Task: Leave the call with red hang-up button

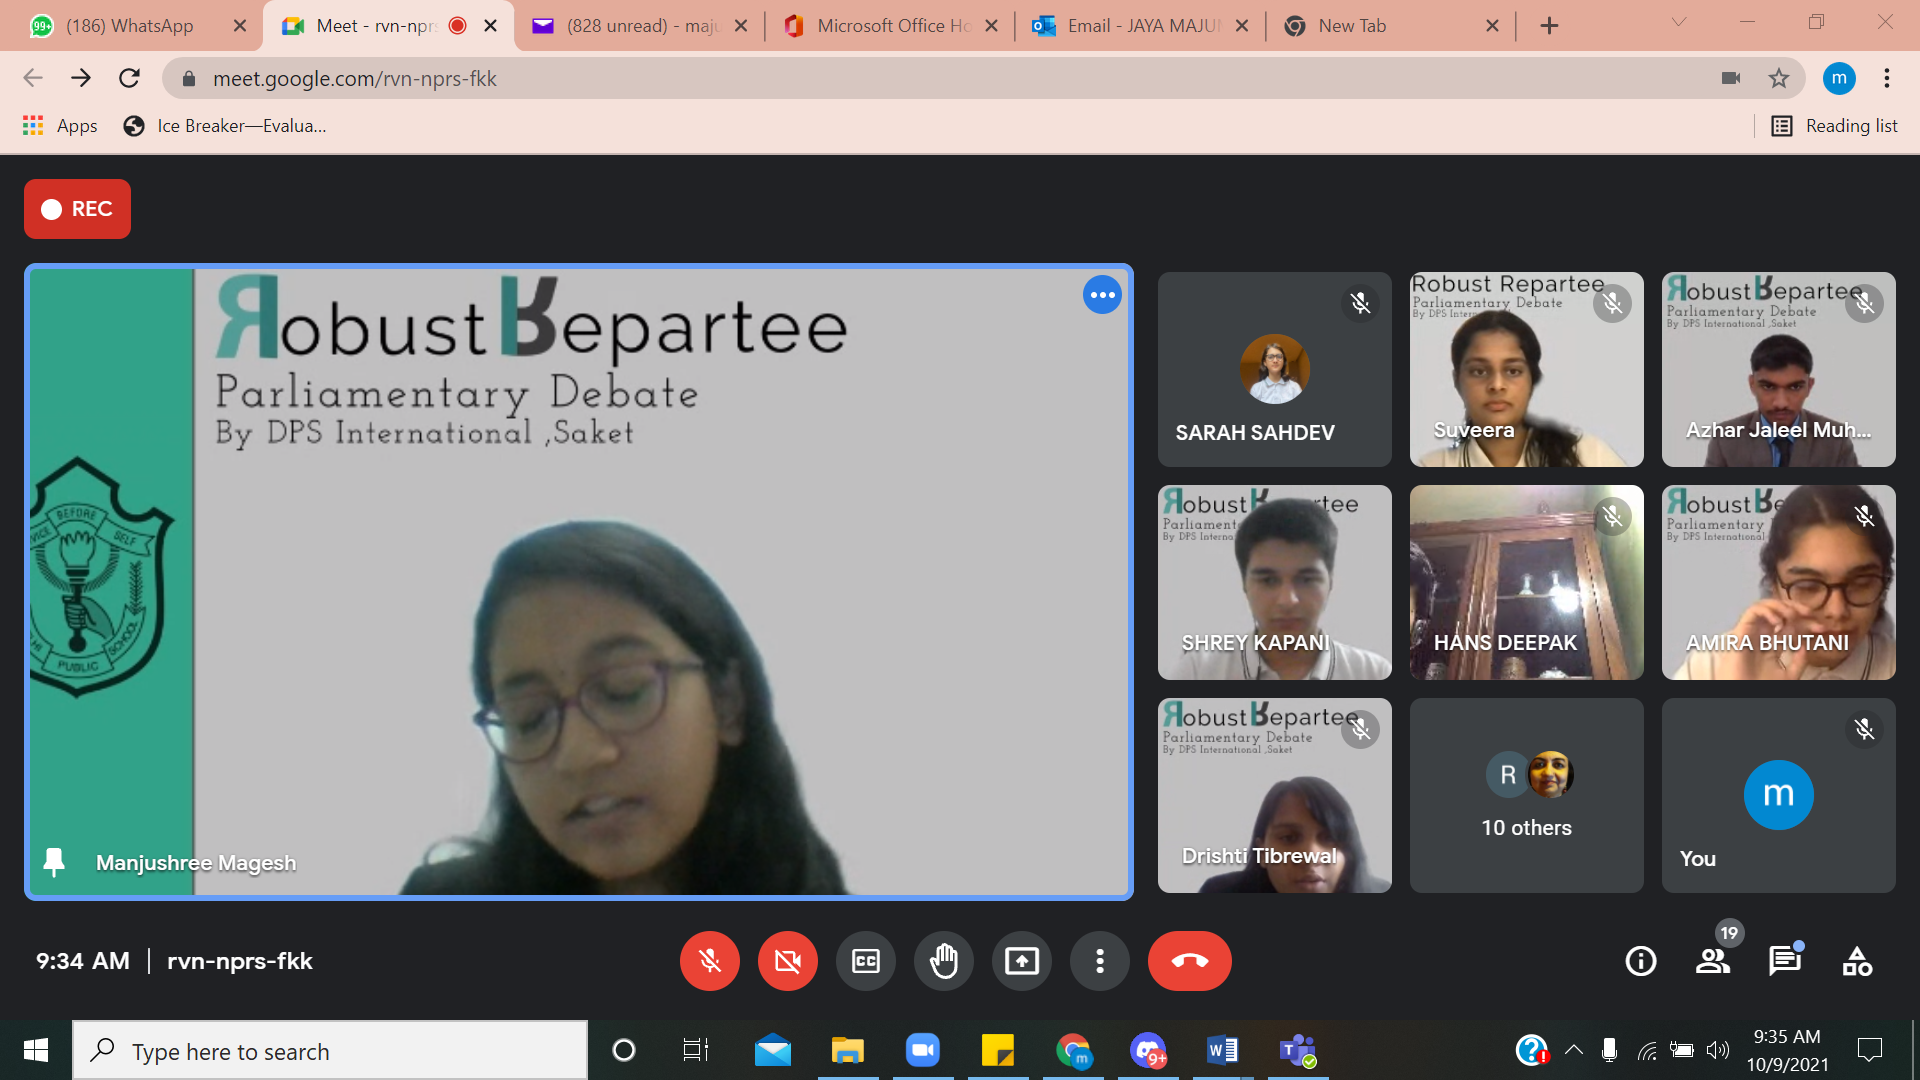Action: [1189, 961]
